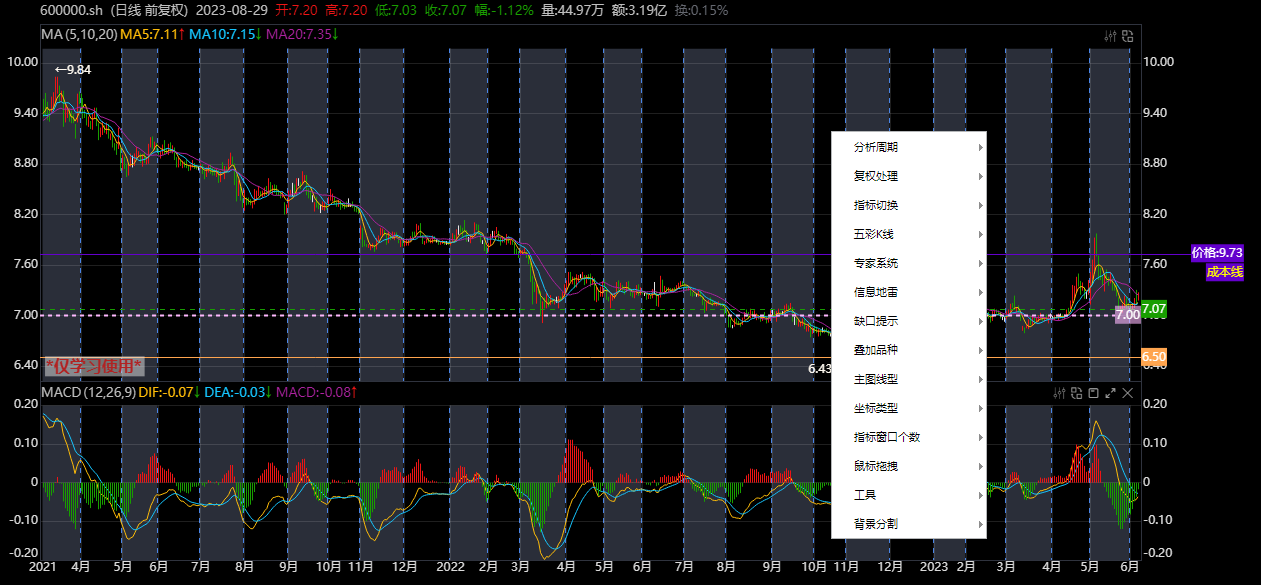Open the 复权处理 menu entry
The image size is (1262, 585).
click(x=875, y=175)
